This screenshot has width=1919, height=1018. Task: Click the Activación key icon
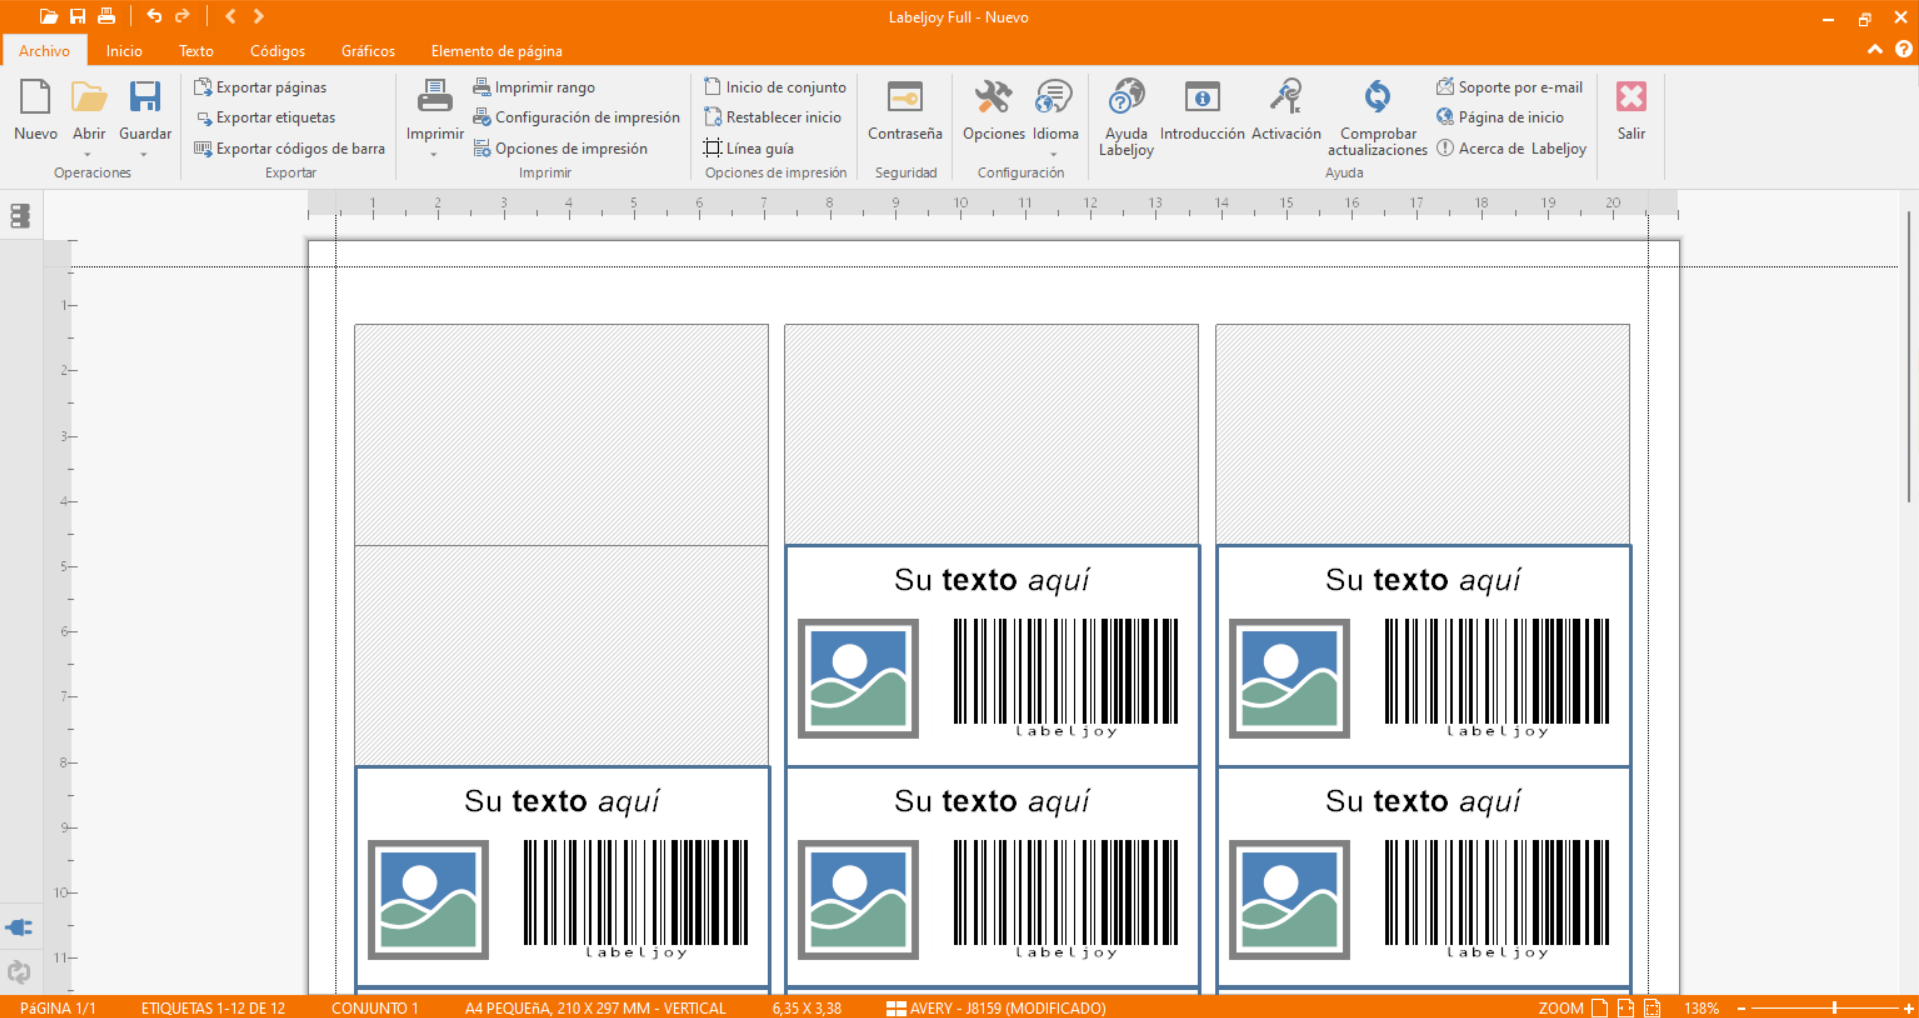[x=1286, y=98]
